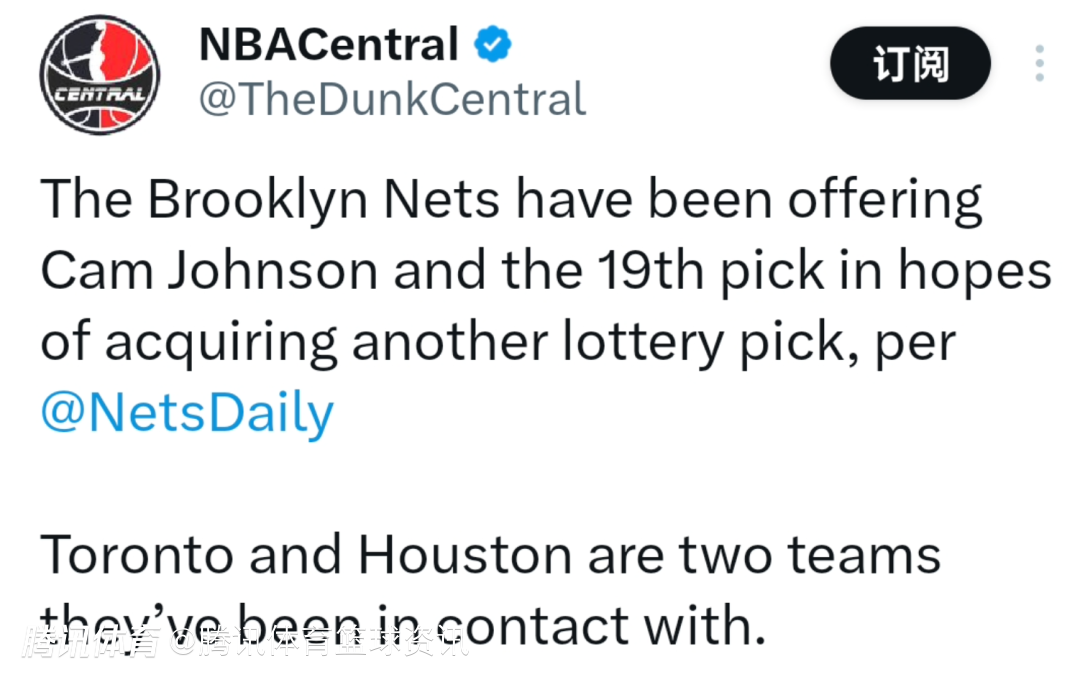Screen dimensions: 1080x677
Task: Click the words "two teams" in the tweet
Action: [x=810, y=555]
